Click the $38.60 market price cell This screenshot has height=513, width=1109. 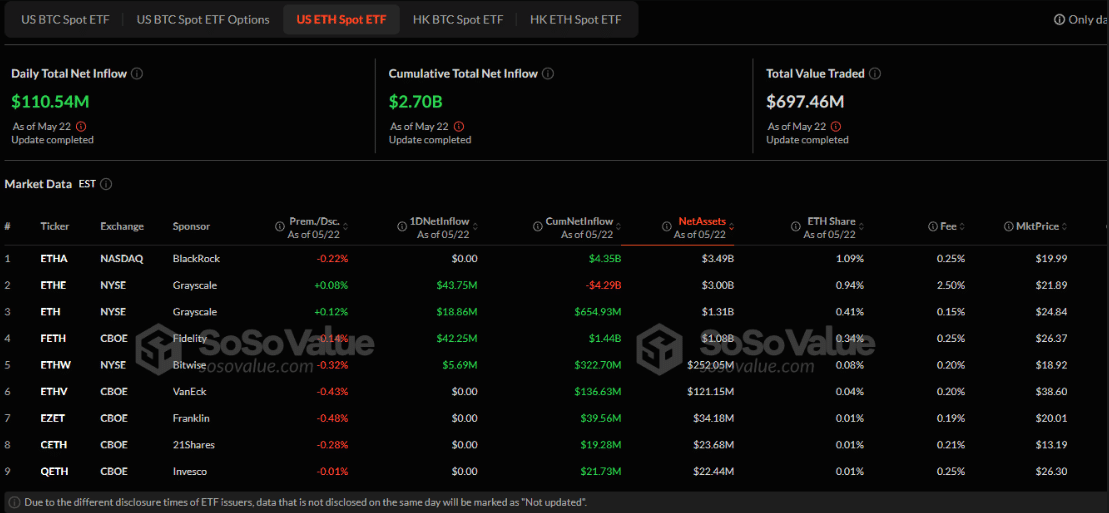click(1050, 391)
